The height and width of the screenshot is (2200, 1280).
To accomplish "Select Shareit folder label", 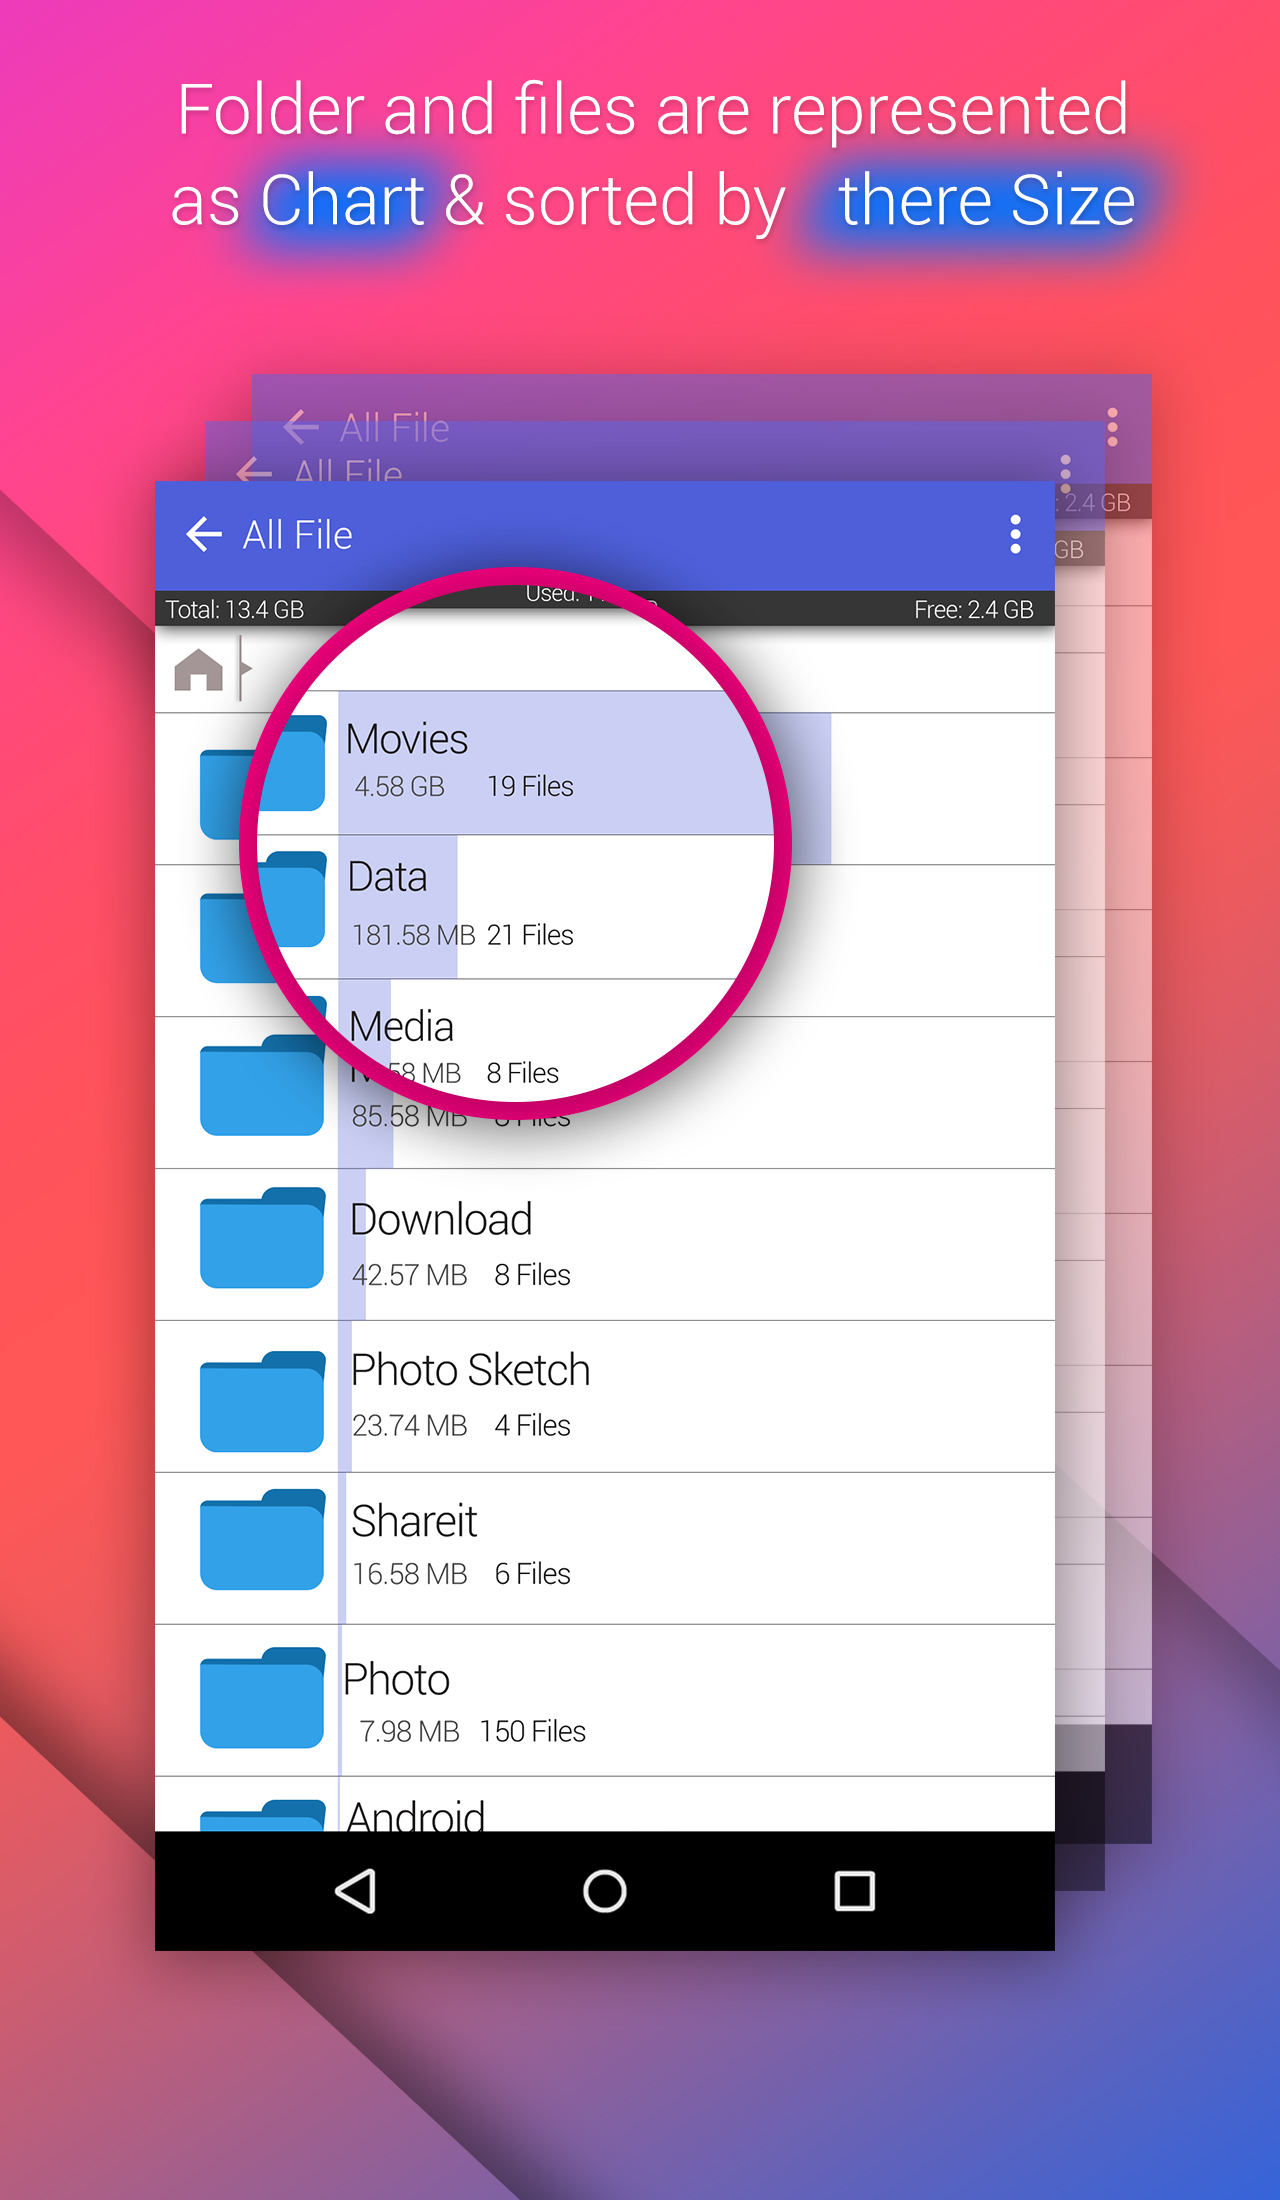I will [x=414, y=1522].
